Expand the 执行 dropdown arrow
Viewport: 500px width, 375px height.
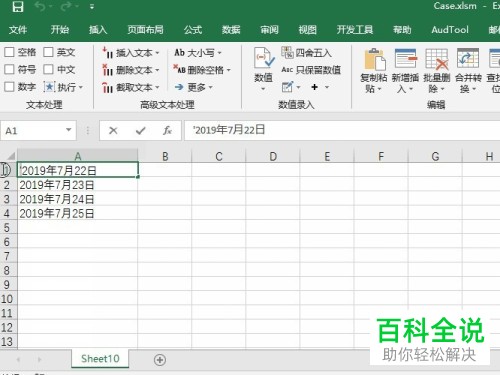pyautogui.click(x=81, y=88)
